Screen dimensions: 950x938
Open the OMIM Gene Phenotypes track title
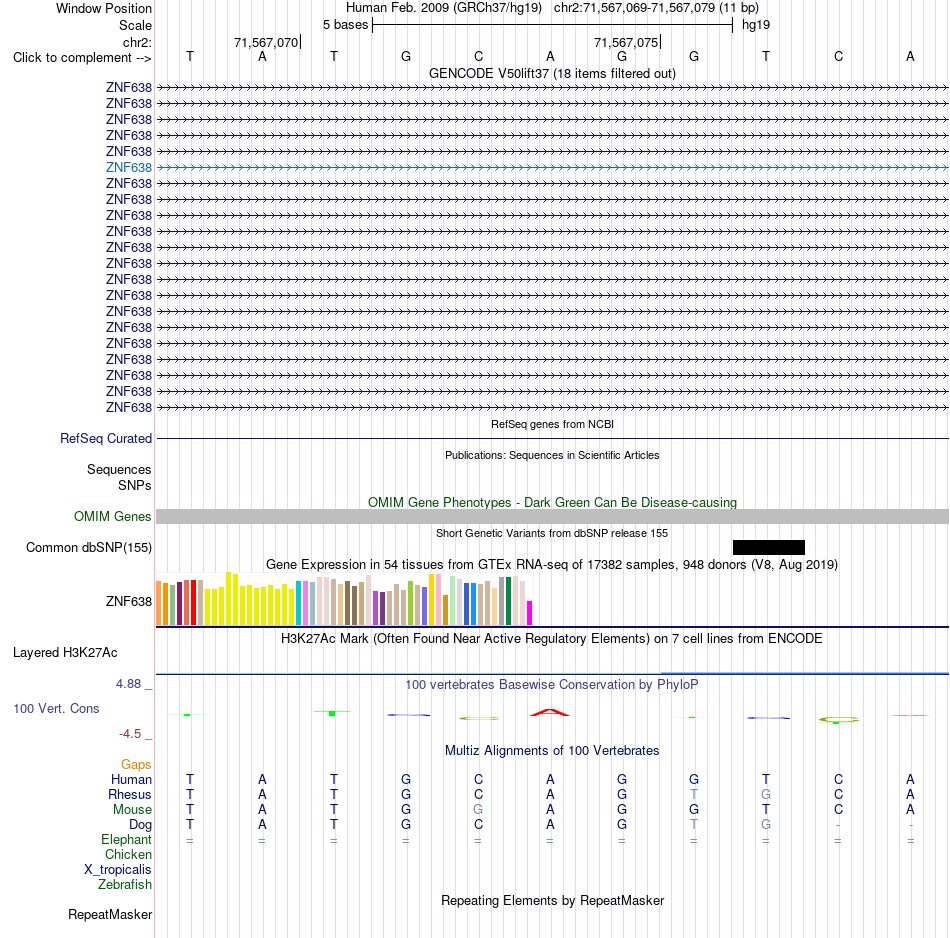(x=552, y=502)
